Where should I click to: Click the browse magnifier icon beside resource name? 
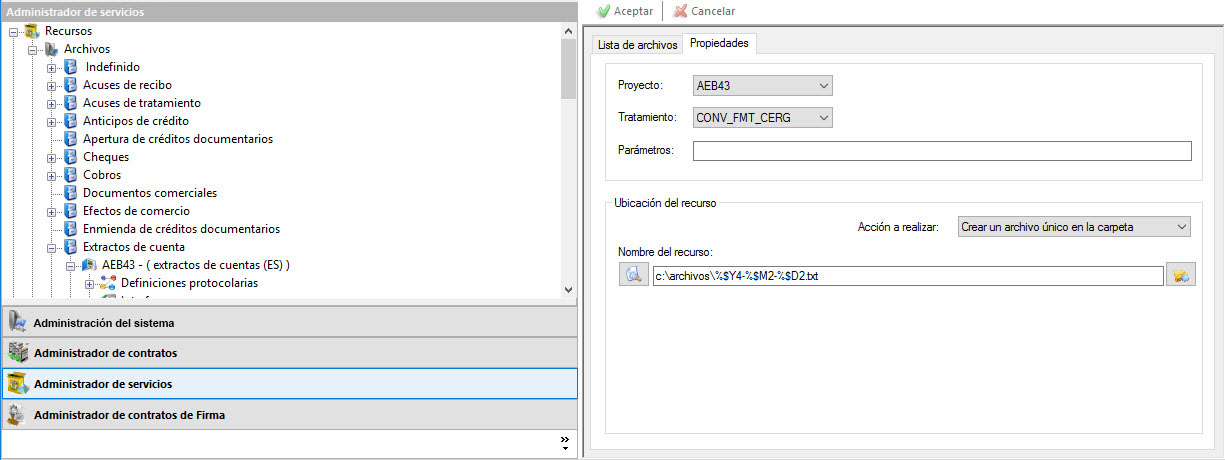coord(634,275)
